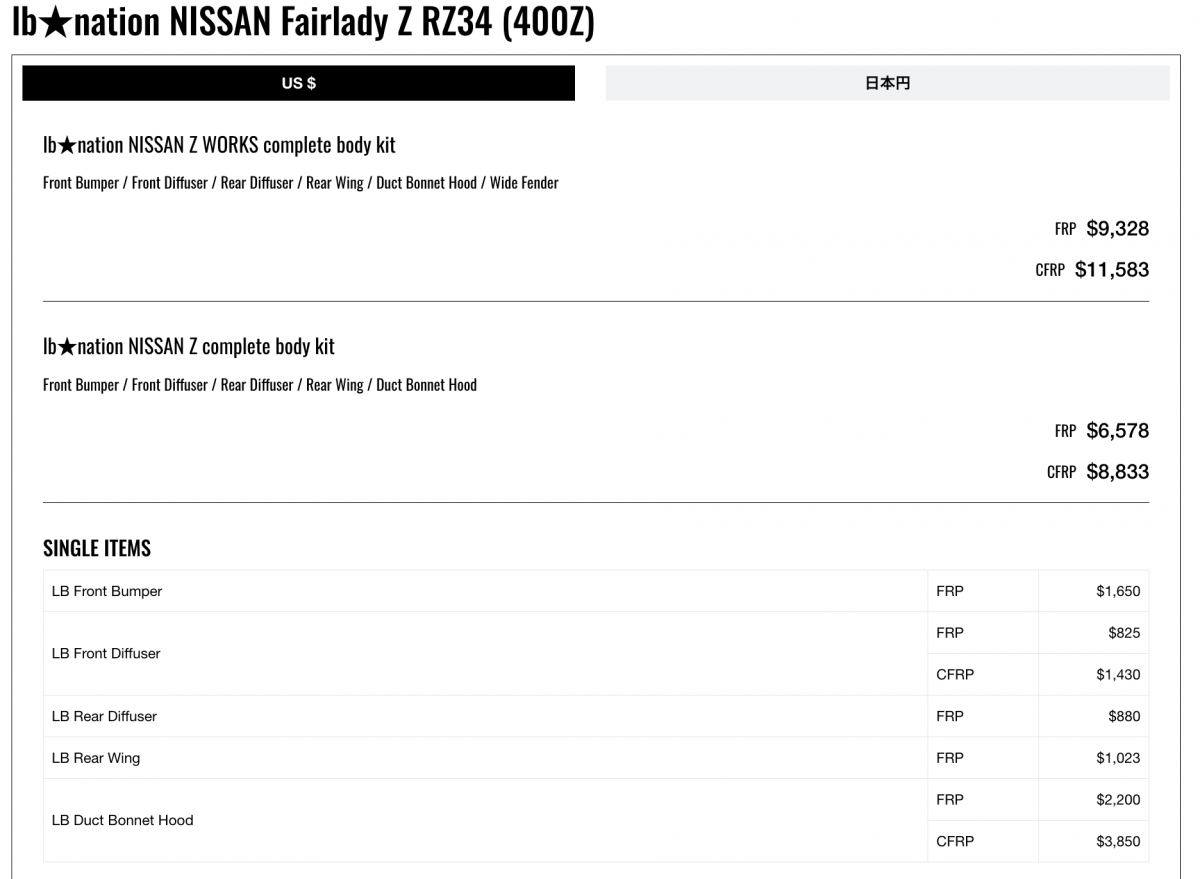Select the LB Front Diffuser item
Image resolution: width=1200 pixels, height=879 pixels.
(x=106, y=654)
